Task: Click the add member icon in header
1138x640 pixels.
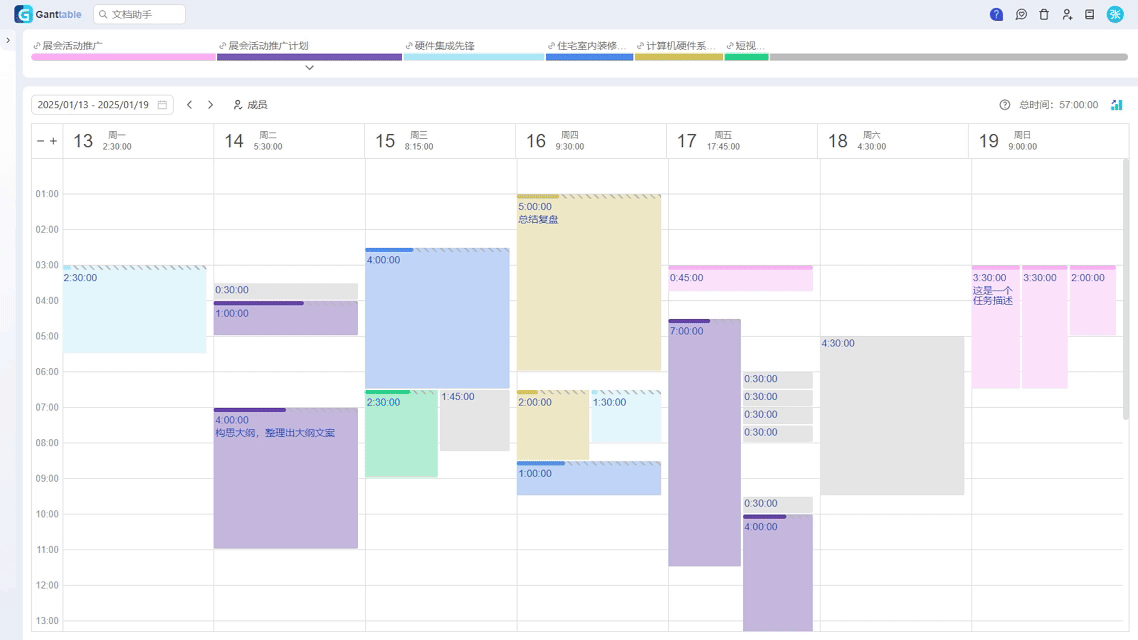Action: [x=1067, y=15]
